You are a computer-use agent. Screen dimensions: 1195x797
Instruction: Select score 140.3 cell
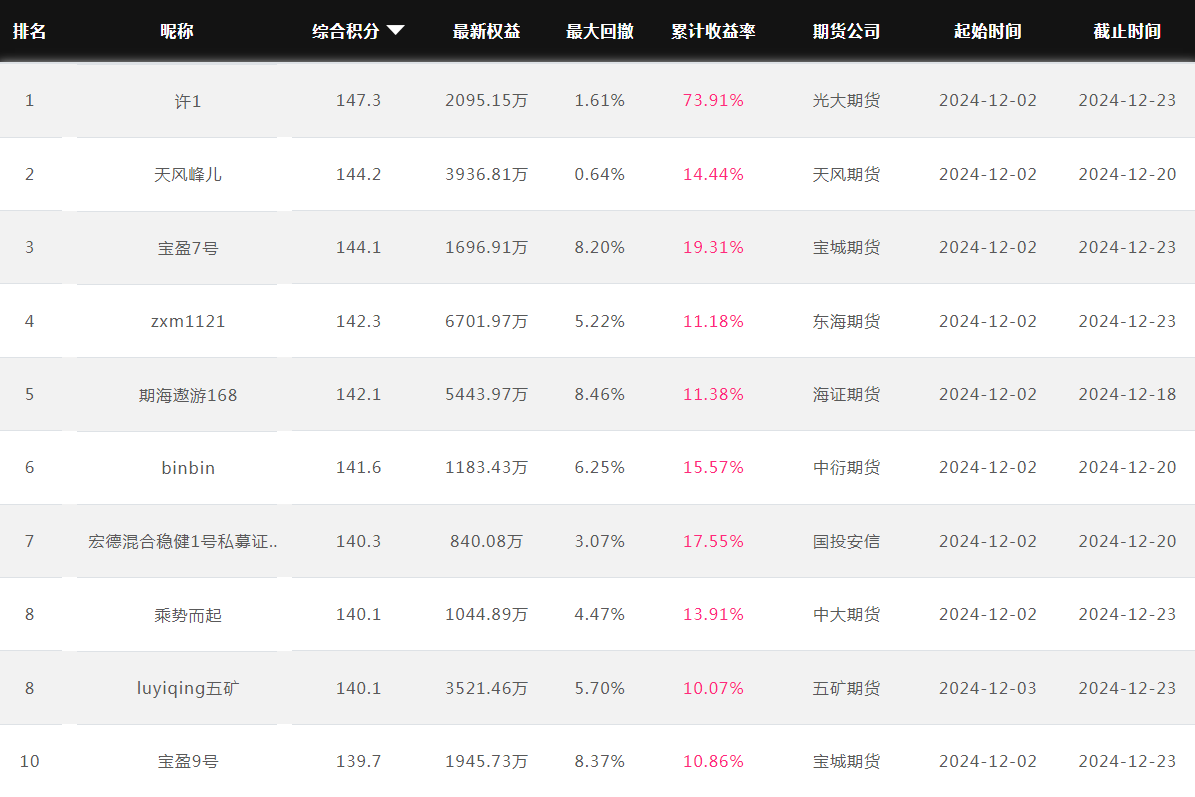point(358,542)
